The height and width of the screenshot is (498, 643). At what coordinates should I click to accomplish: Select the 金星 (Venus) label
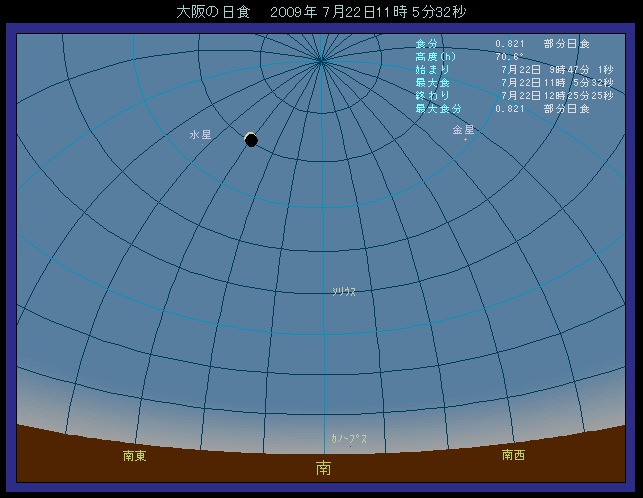463,130
